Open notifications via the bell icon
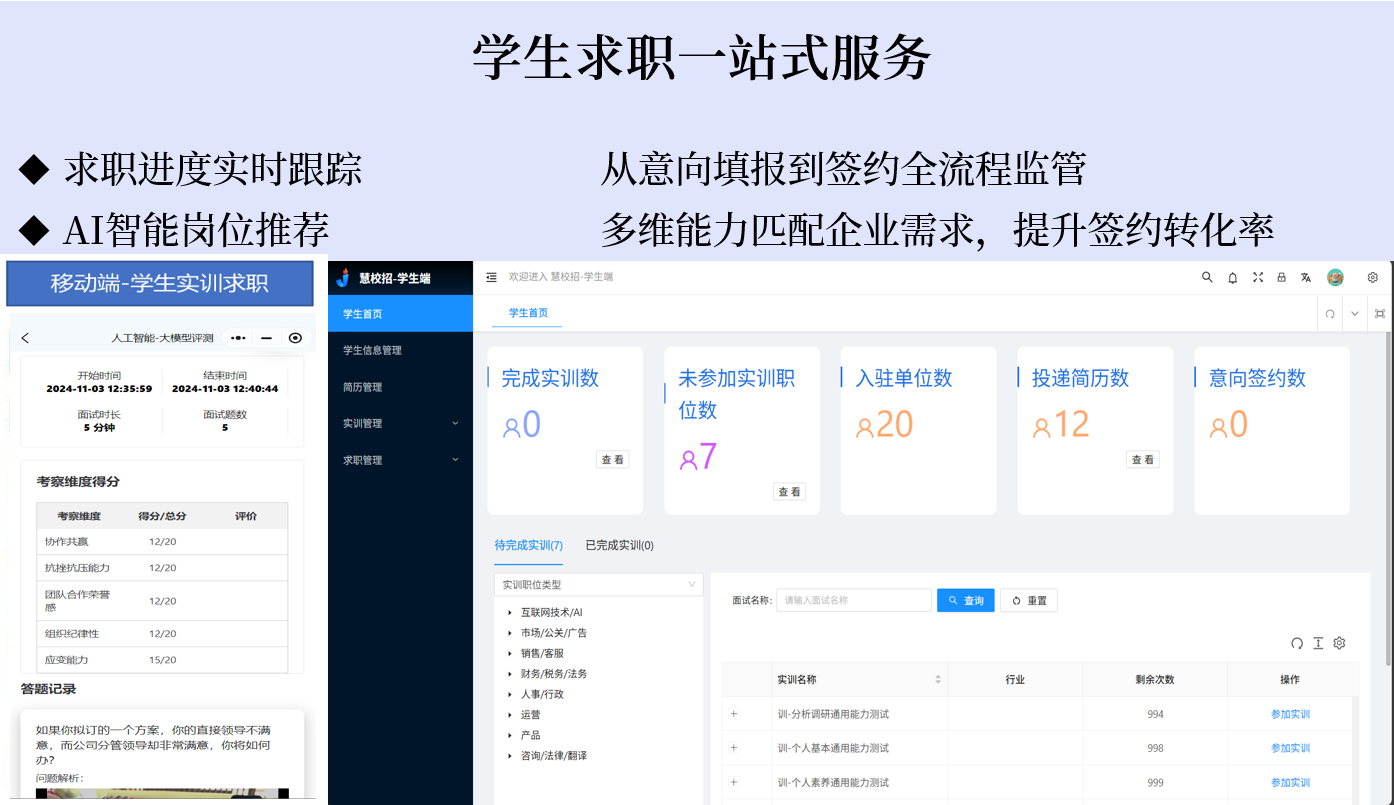1394x805 pixels. 1233,278
